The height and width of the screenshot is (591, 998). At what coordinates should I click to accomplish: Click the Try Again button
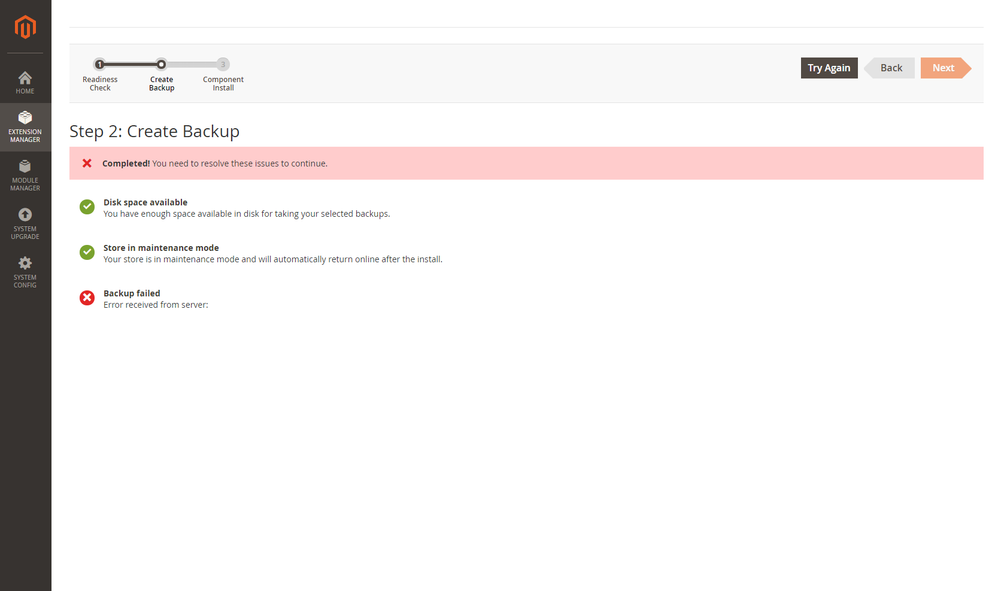(829, 68)
